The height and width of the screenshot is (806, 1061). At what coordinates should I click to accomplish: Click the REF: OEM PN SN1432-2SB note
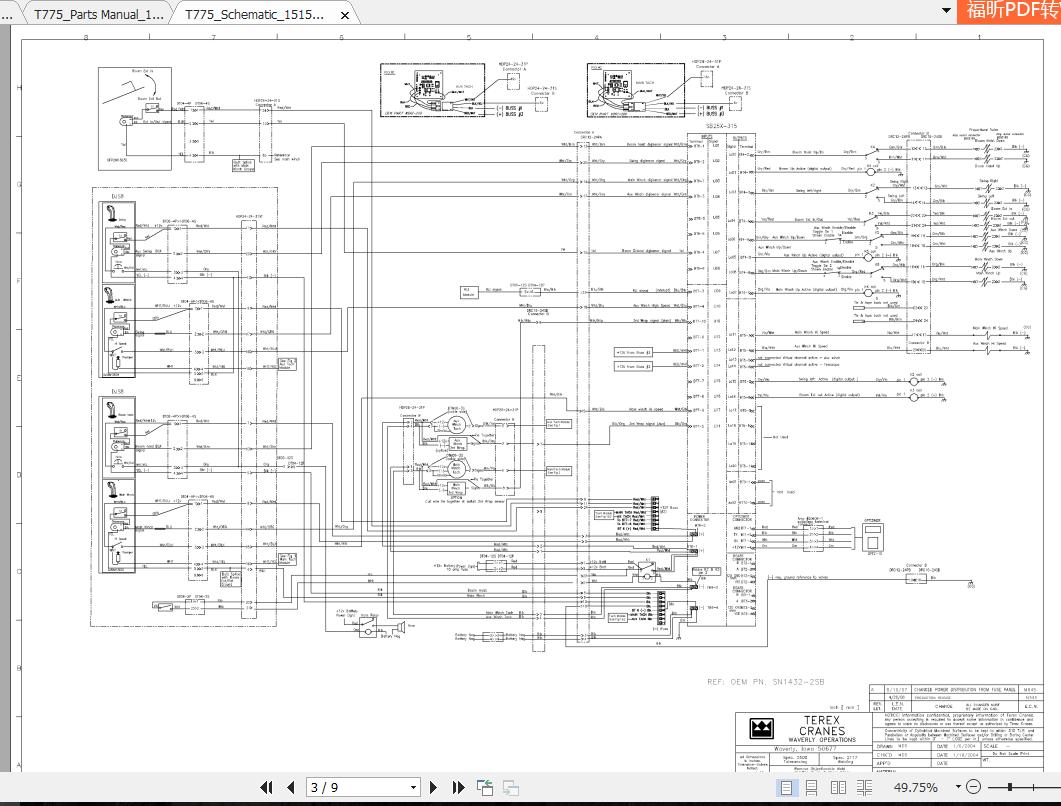tap(765, 681)
